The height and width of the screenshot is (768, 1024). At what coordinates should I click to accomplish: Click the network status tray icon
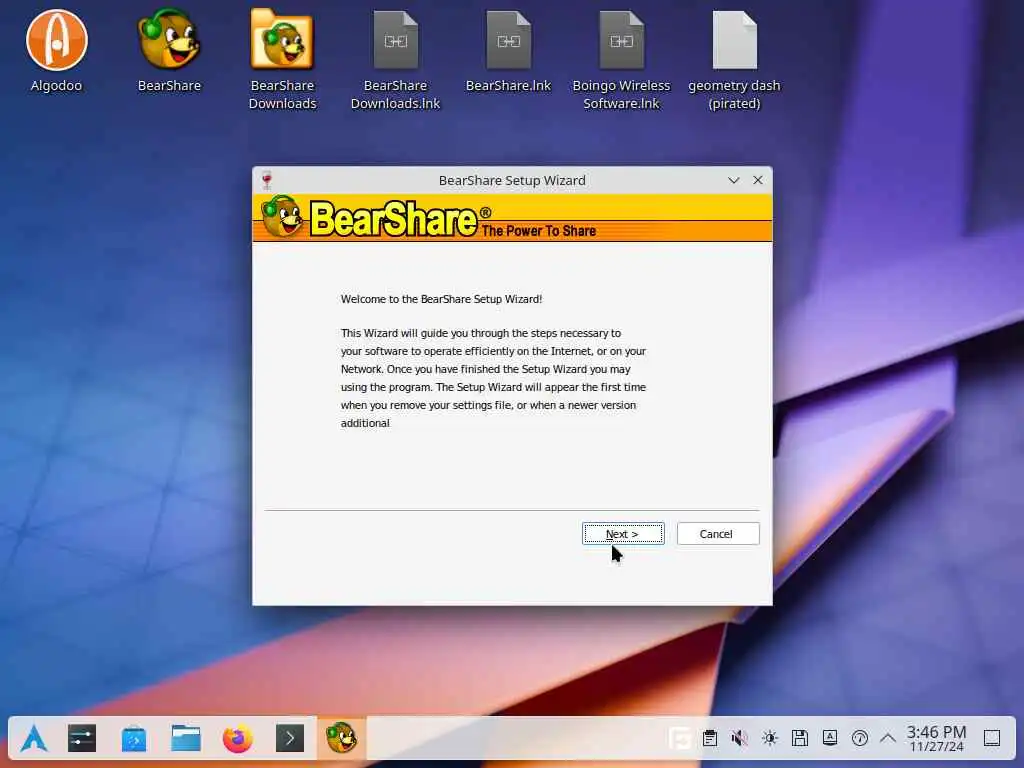pyautogui.click(x=859, y=739)
